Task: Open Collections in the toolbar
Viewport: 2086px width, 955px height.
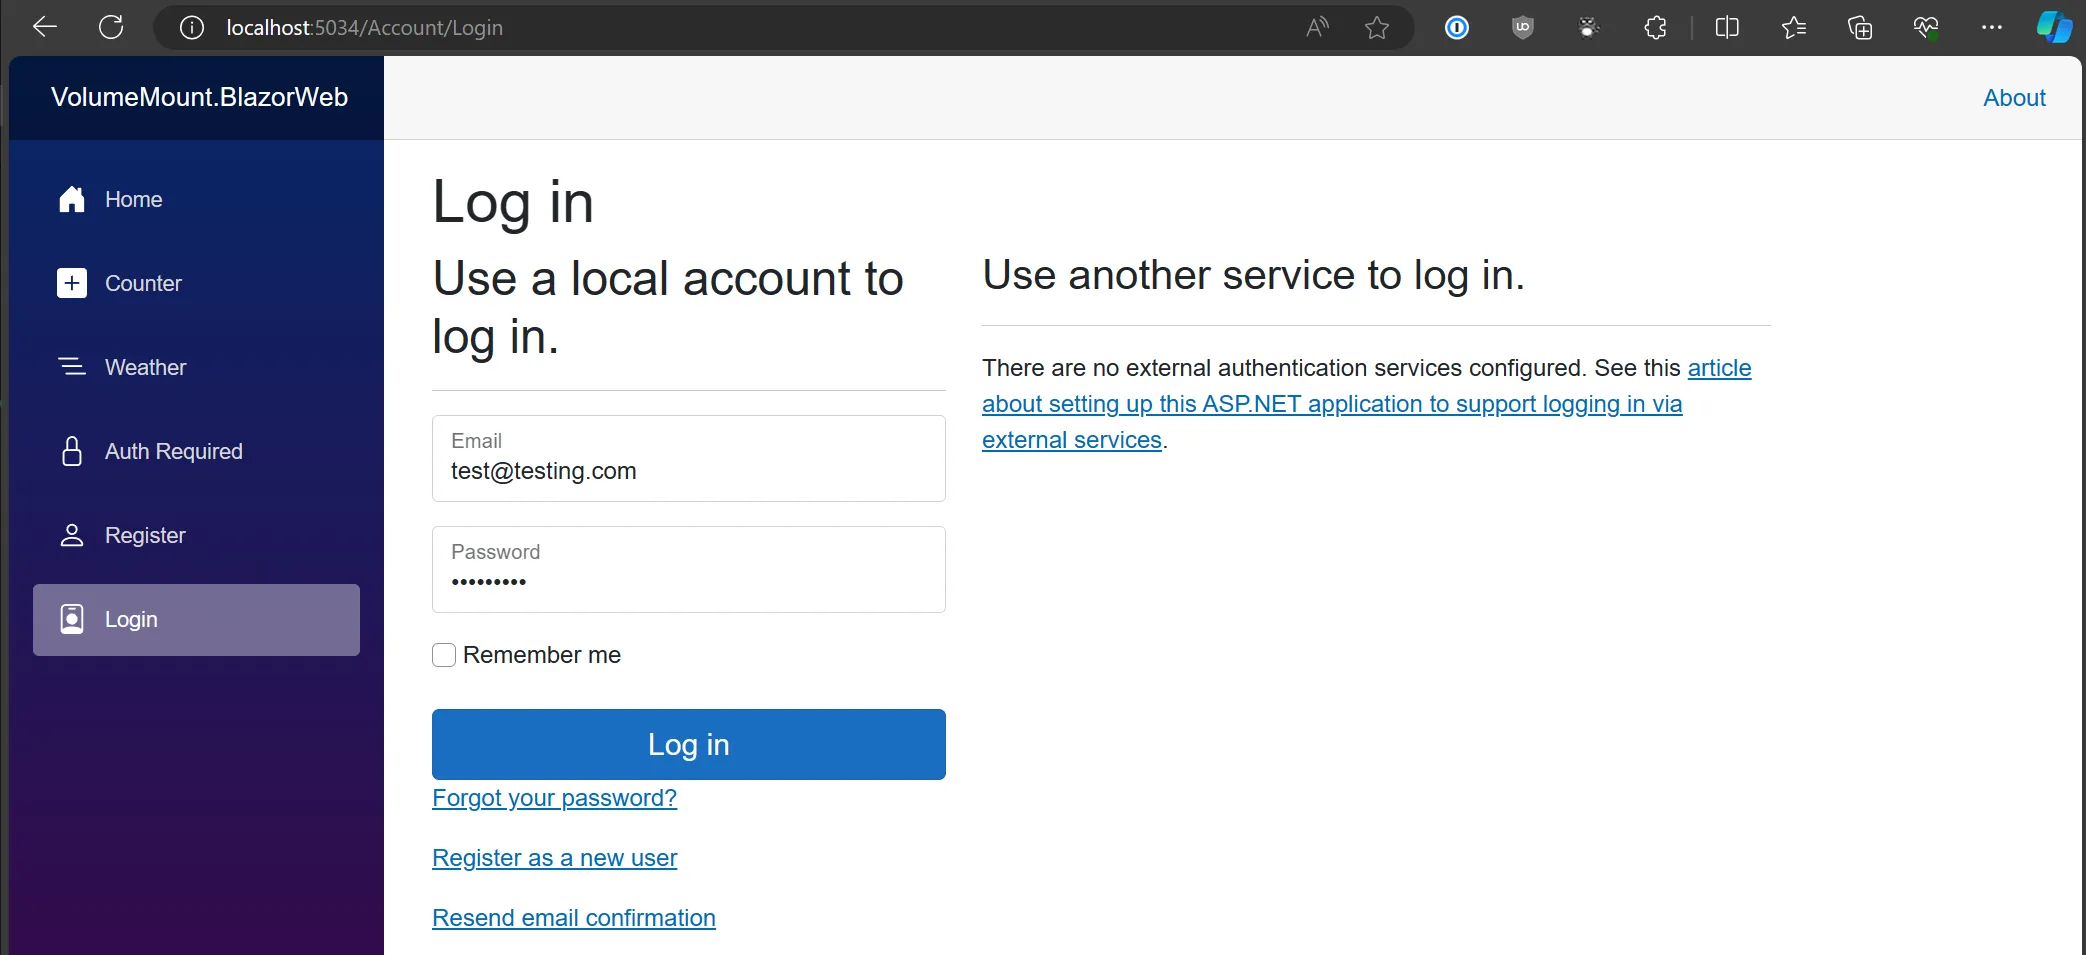Action: [x=1861, y=27]
